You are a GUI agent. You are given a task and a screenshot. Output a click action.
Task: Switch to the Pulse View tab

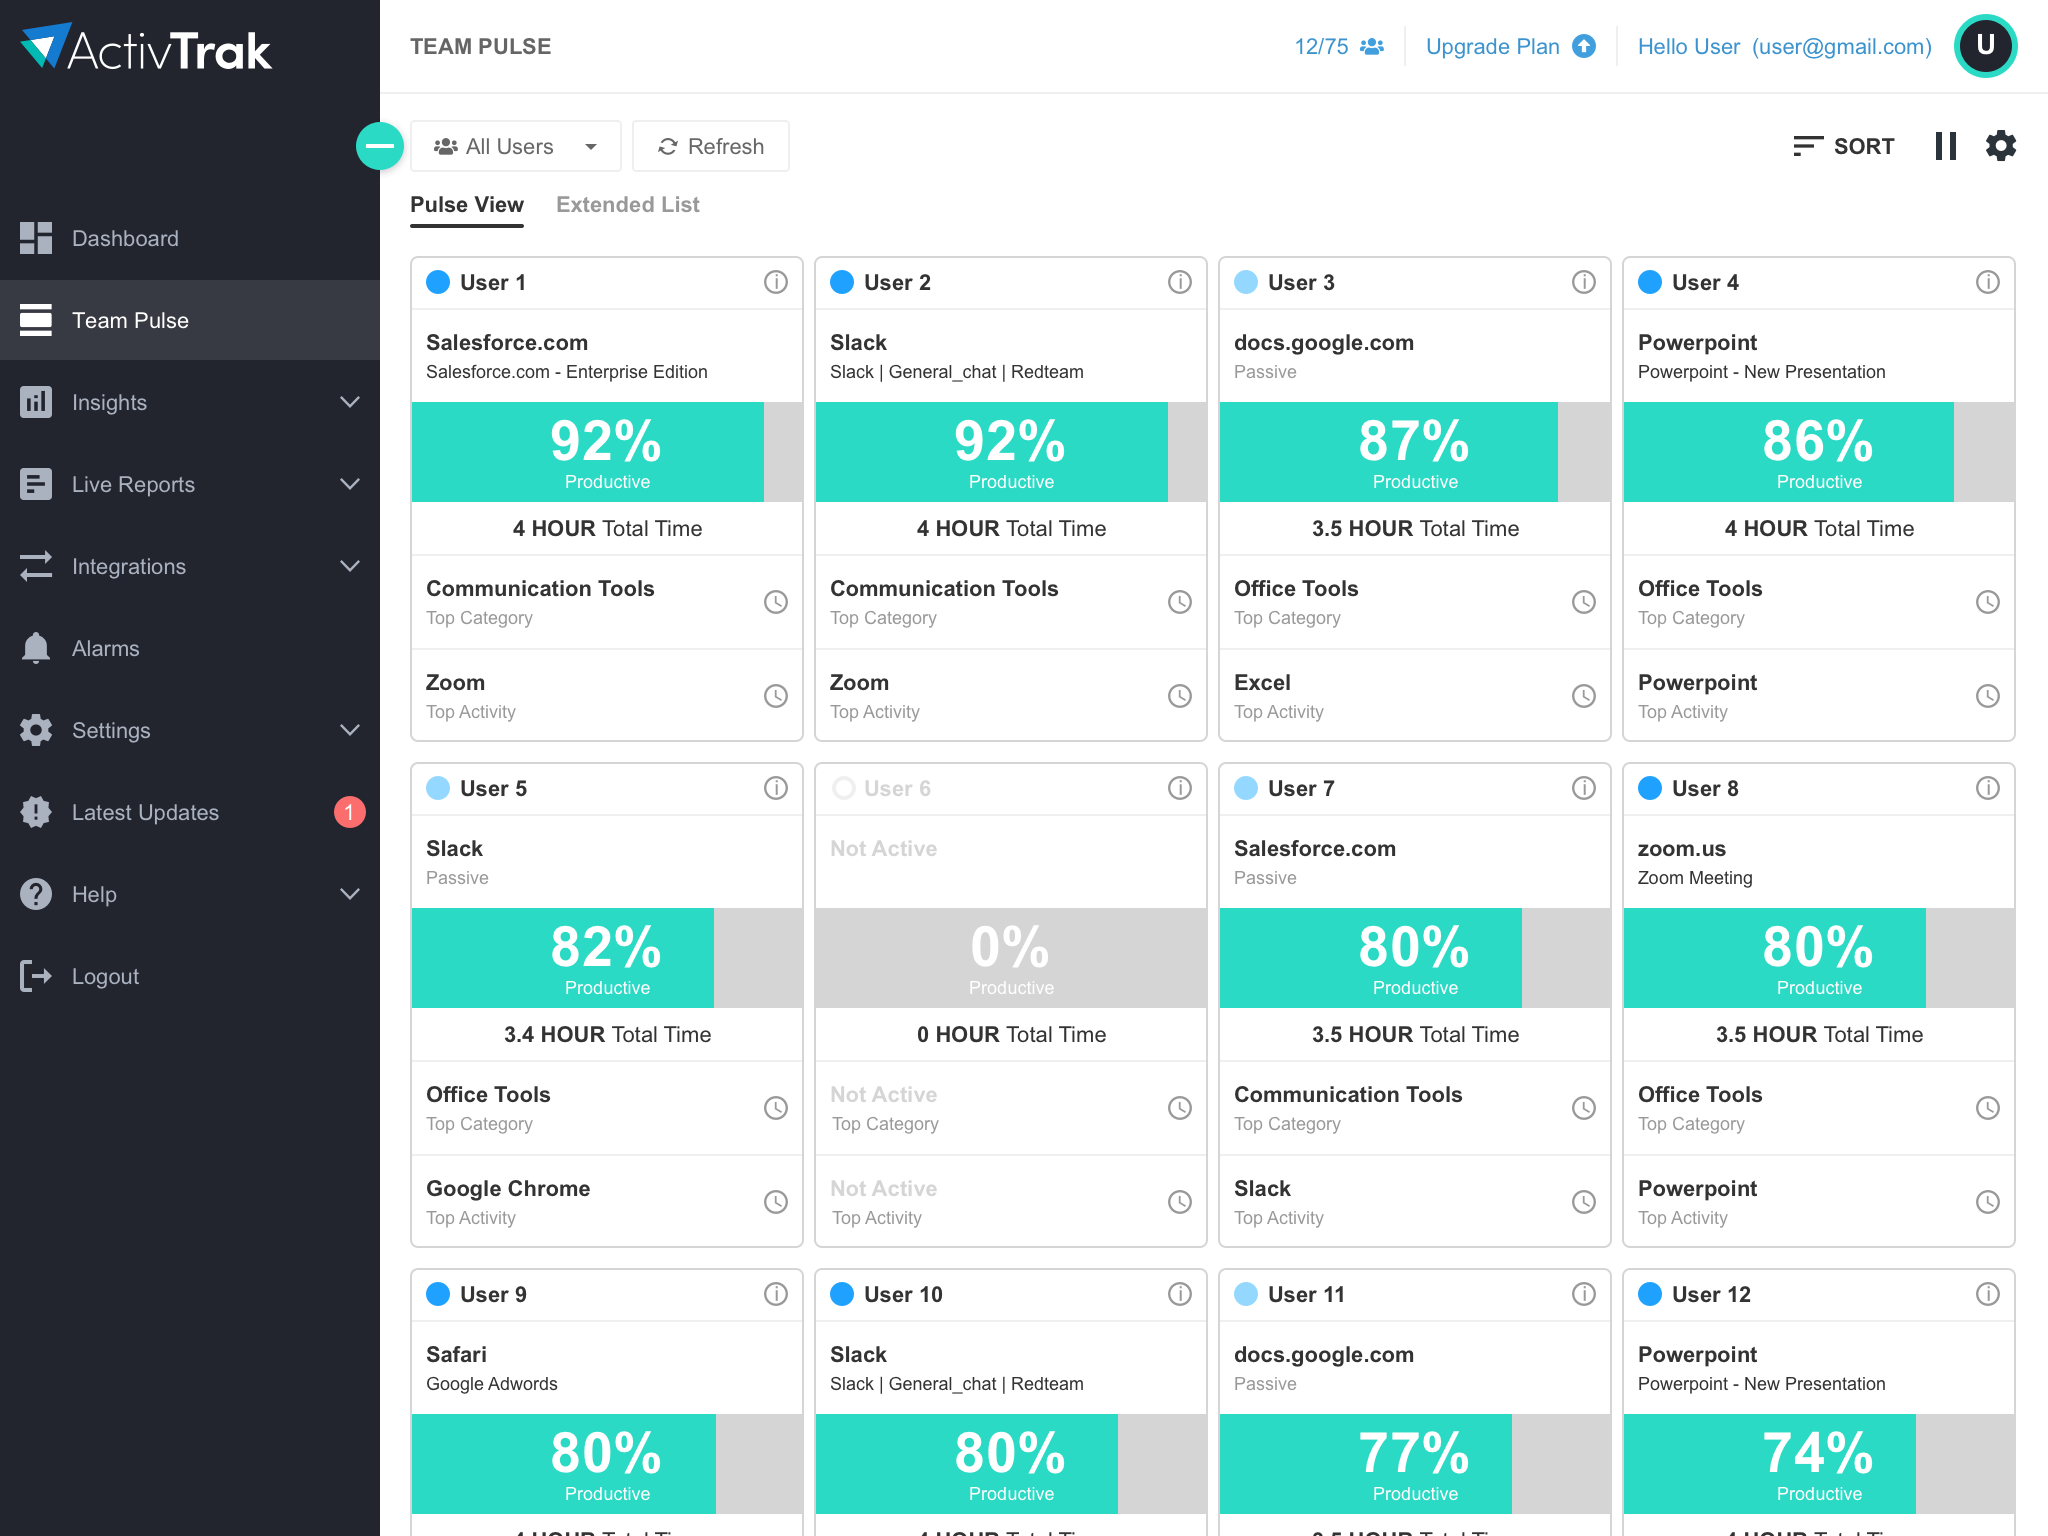coord(467,205)
